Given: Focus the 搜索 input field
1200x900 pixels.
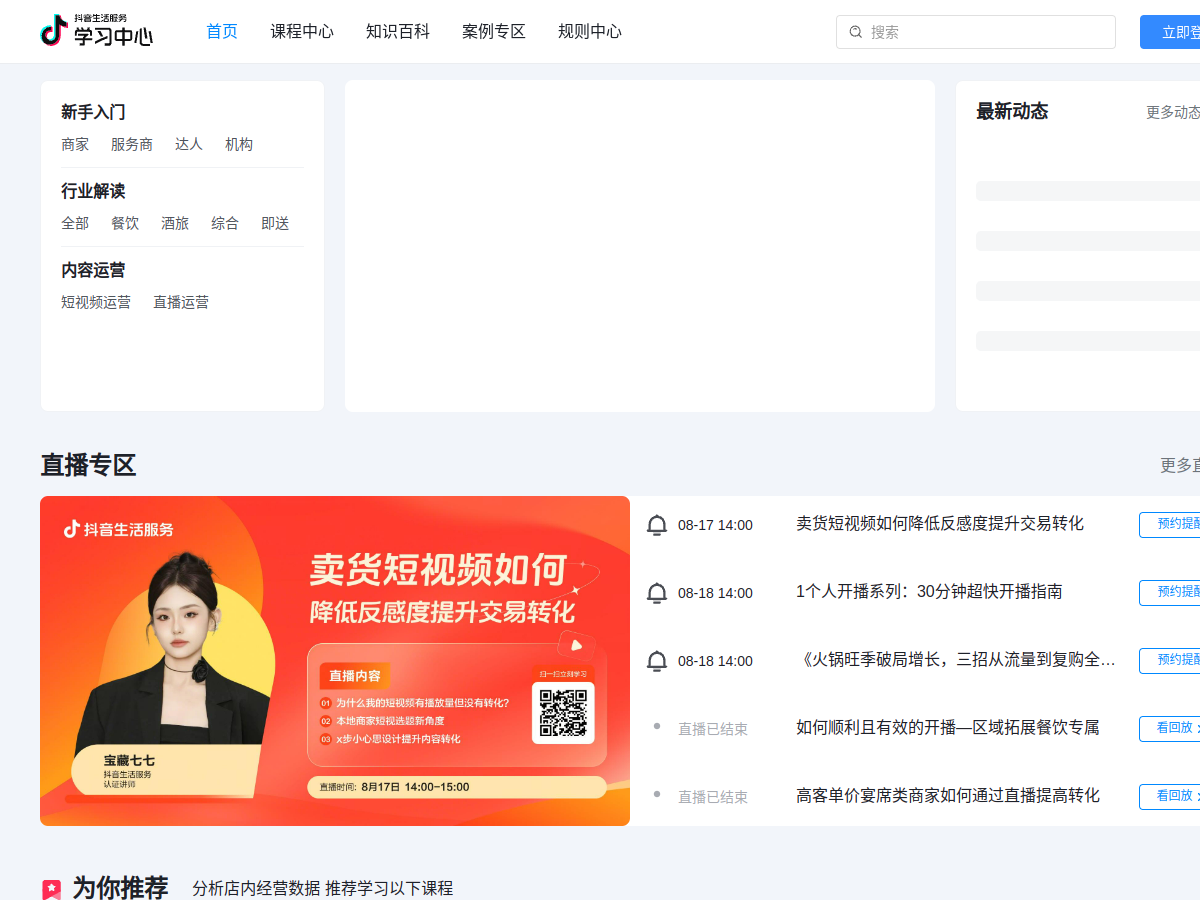Looking at the screenshot, I should coord(976,32).
